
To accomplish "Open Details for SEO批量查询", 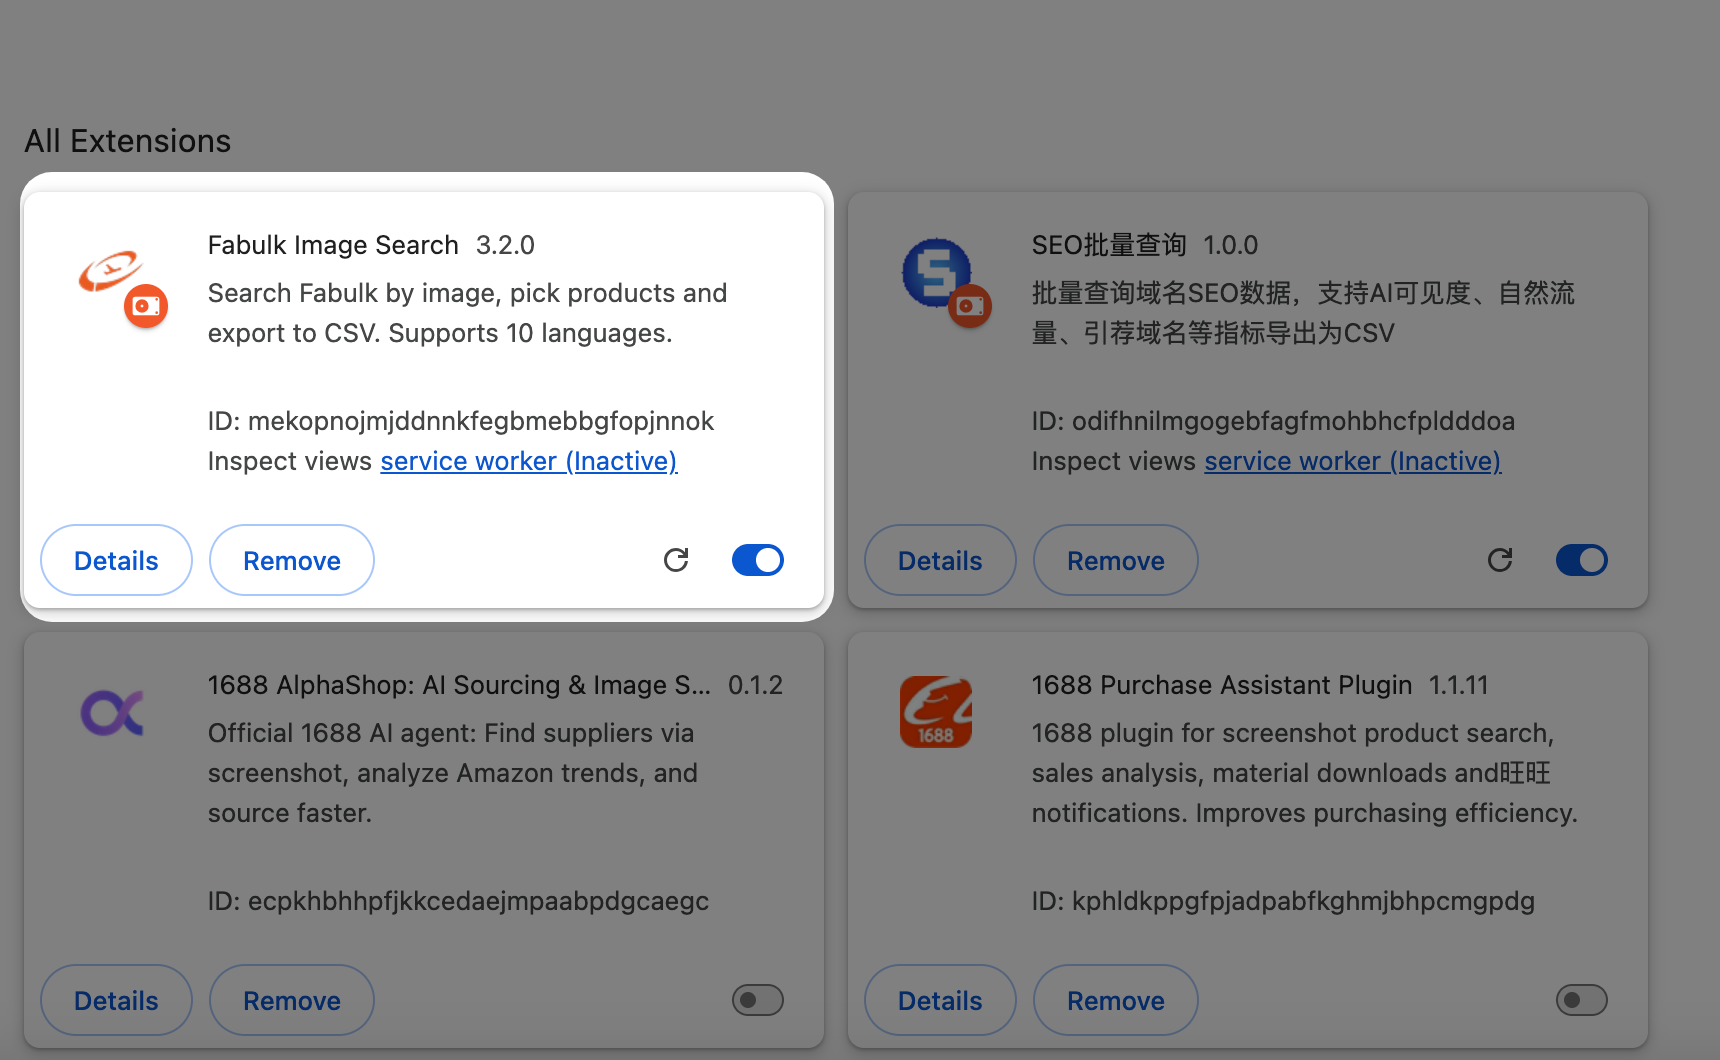I will pos(940,560).
